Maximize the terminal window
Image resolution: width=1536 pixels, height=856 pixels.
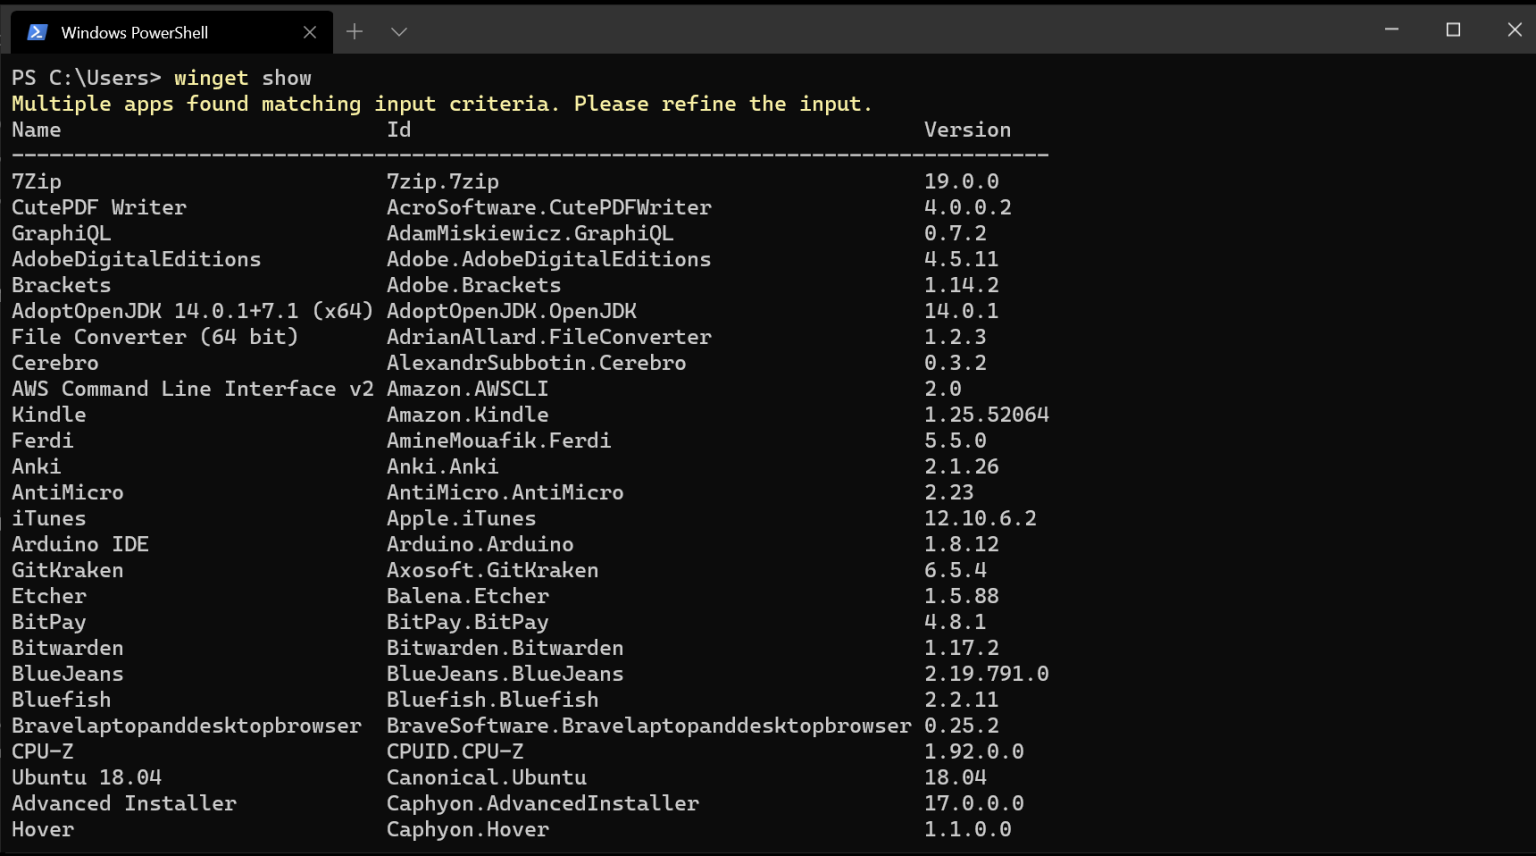[x=1453, y=30]
